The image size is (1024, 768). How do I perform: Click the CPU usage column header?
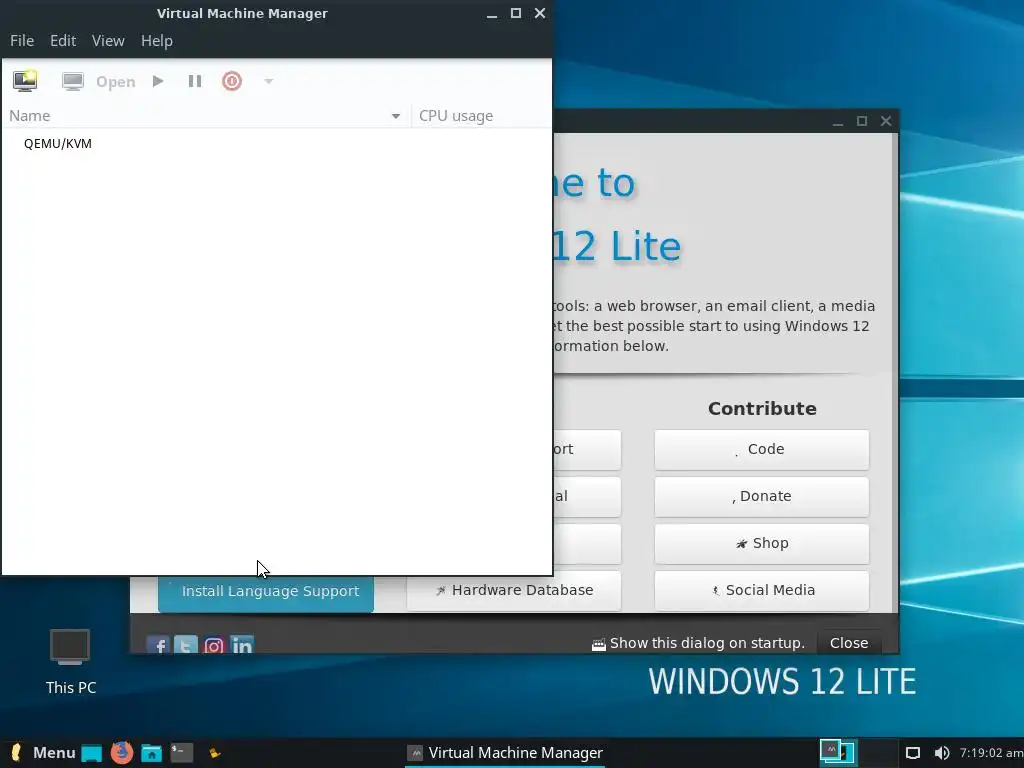coord(481,116)
